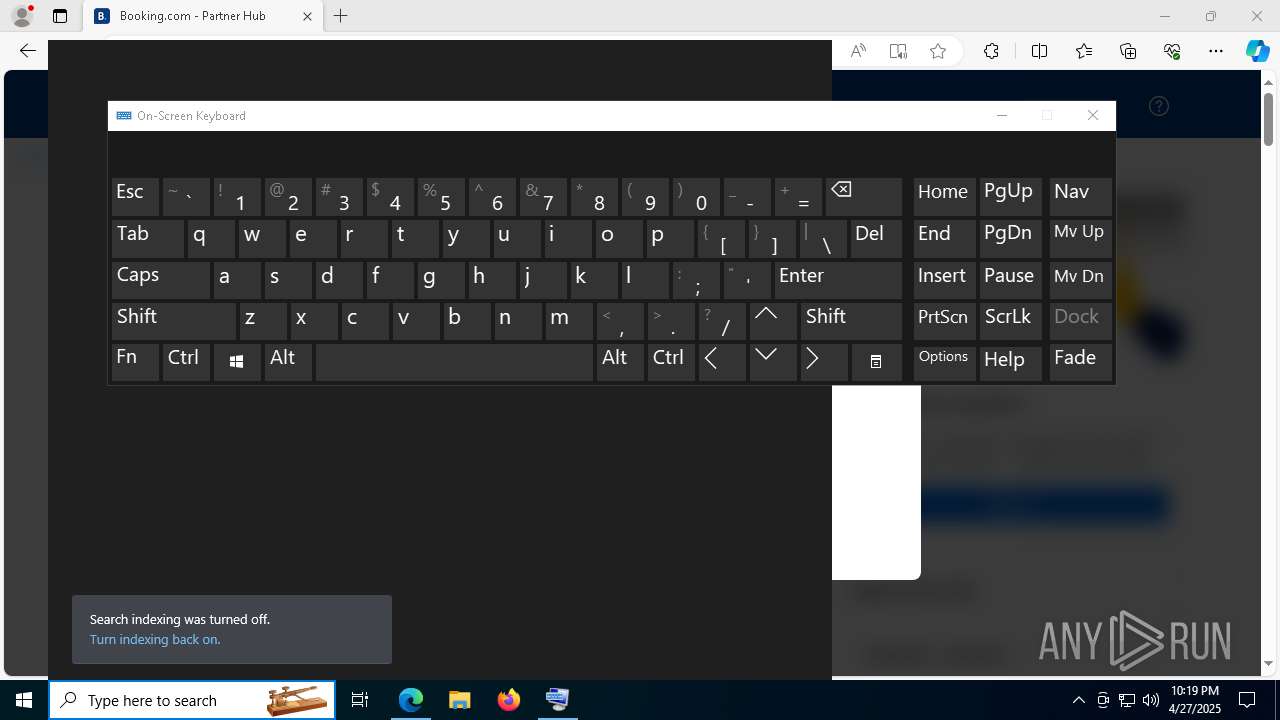The image size is (1280, 720).
Task: Click the browser vertical scrollbar thumb
Action: (x=1268, y=119)
